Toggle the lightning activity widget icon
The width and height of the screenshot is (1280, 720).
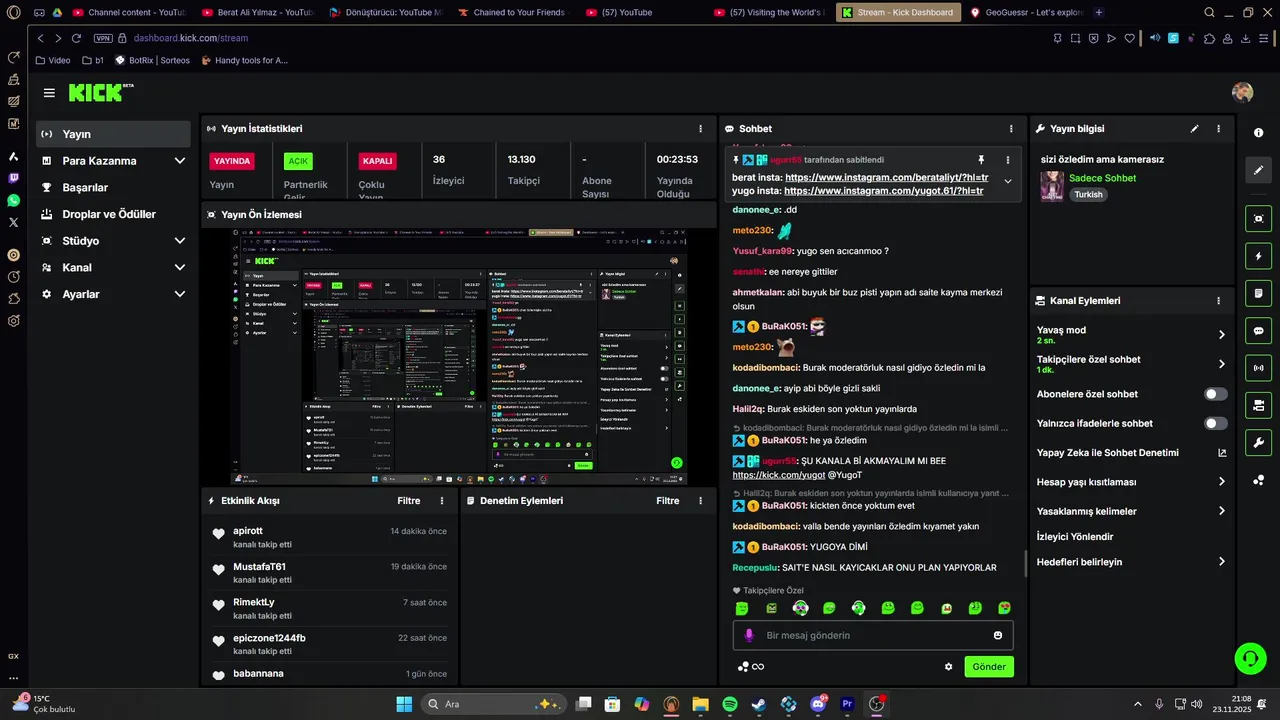tap(1258, 256)
